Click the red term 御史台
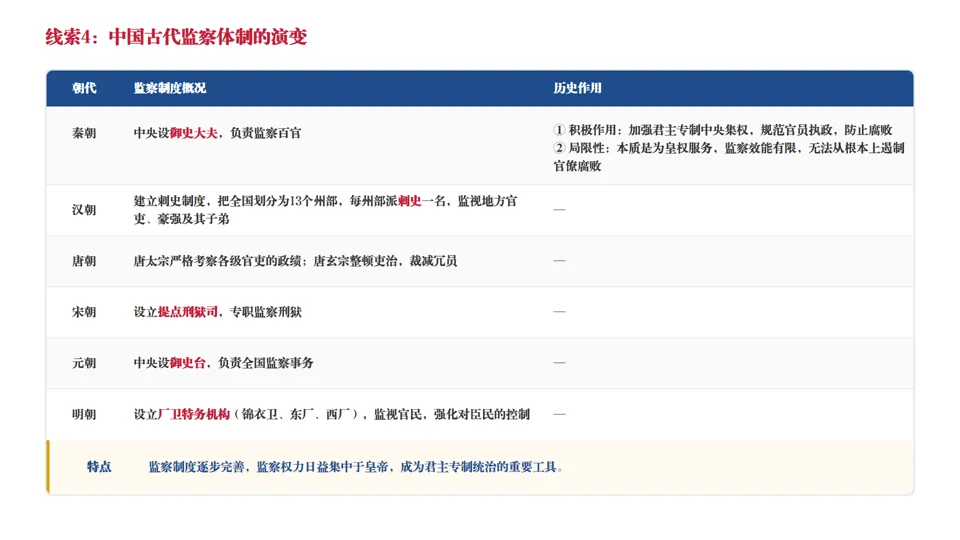This screenshot has width=960, height=540. 187,363
